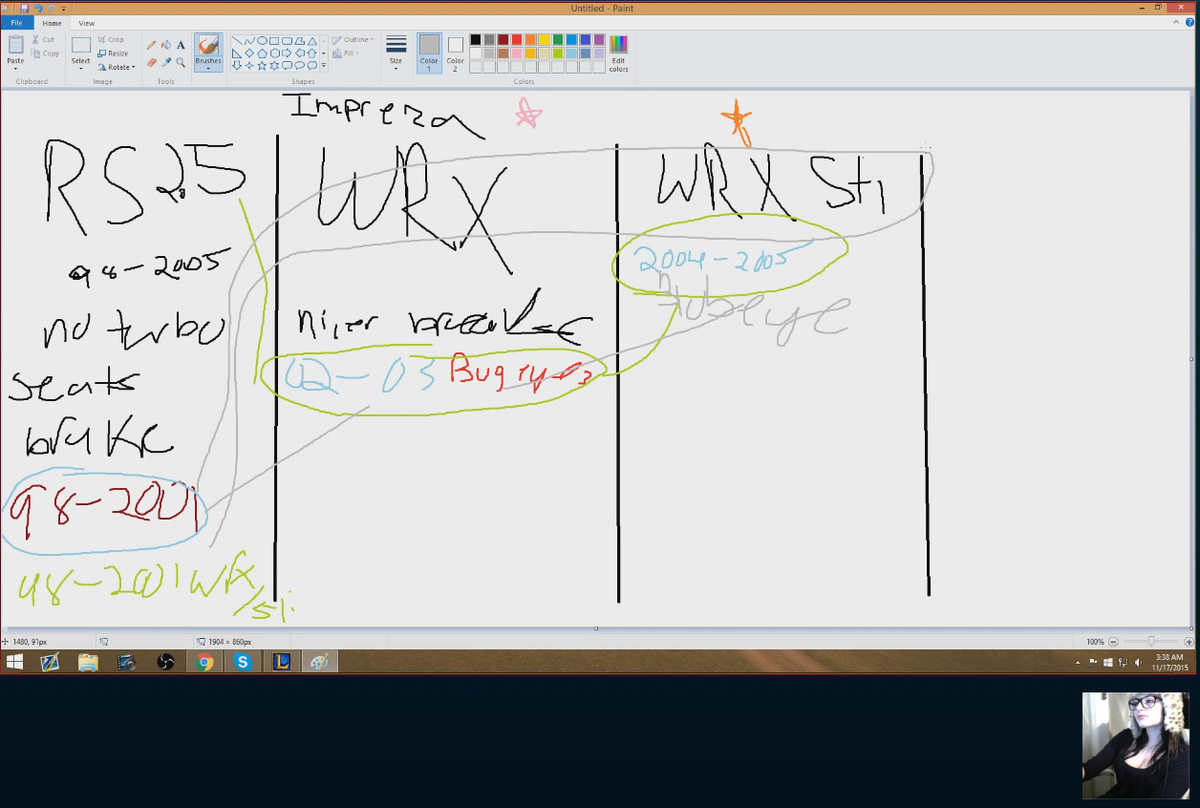This screenshot has height=808, width=1200.
Task: Choose the Right triangle shape
Action: pos(238,52)
